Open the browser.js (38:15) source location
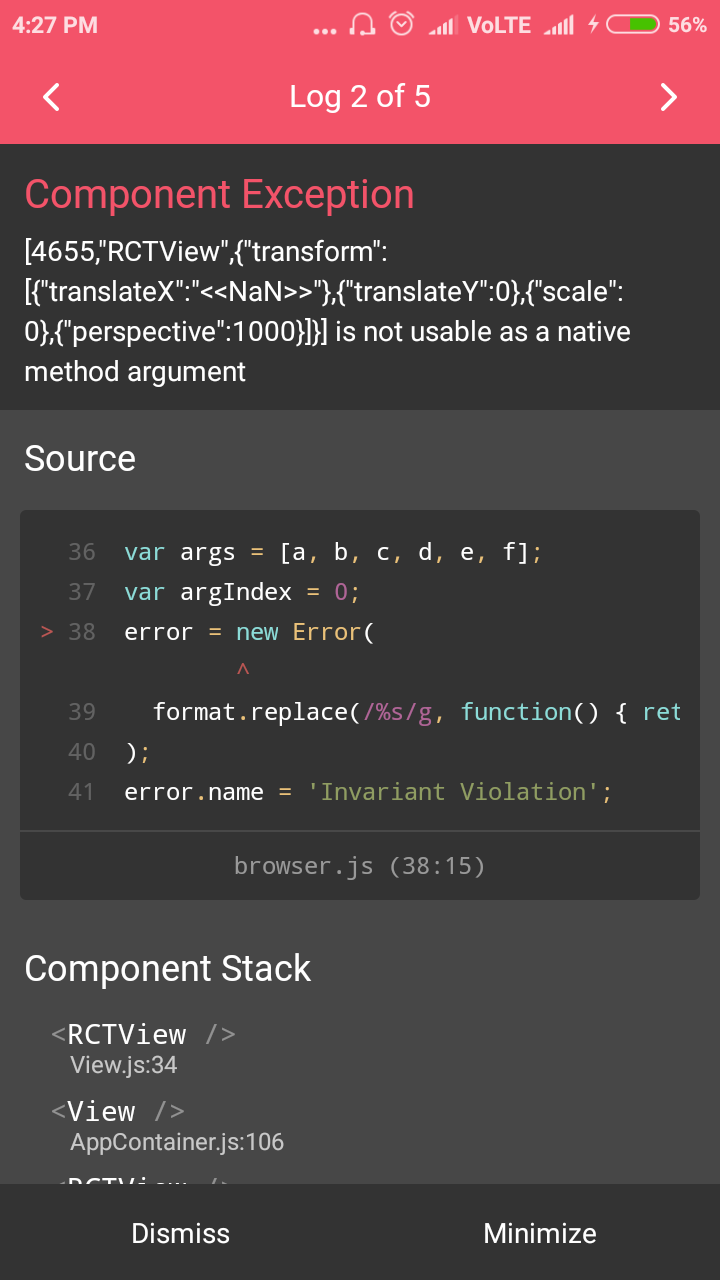 359,866
